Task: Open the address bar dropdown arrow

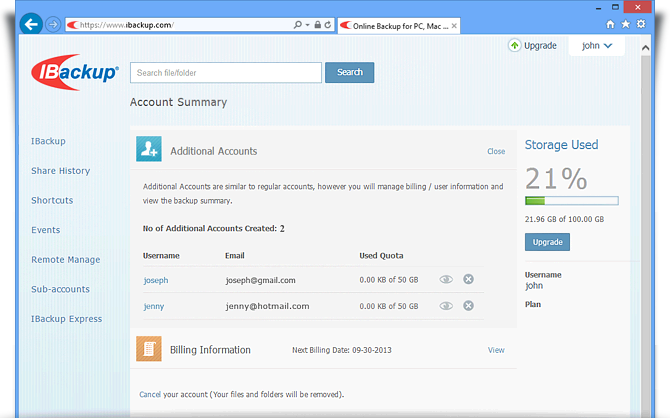Action: pos(307,25)
